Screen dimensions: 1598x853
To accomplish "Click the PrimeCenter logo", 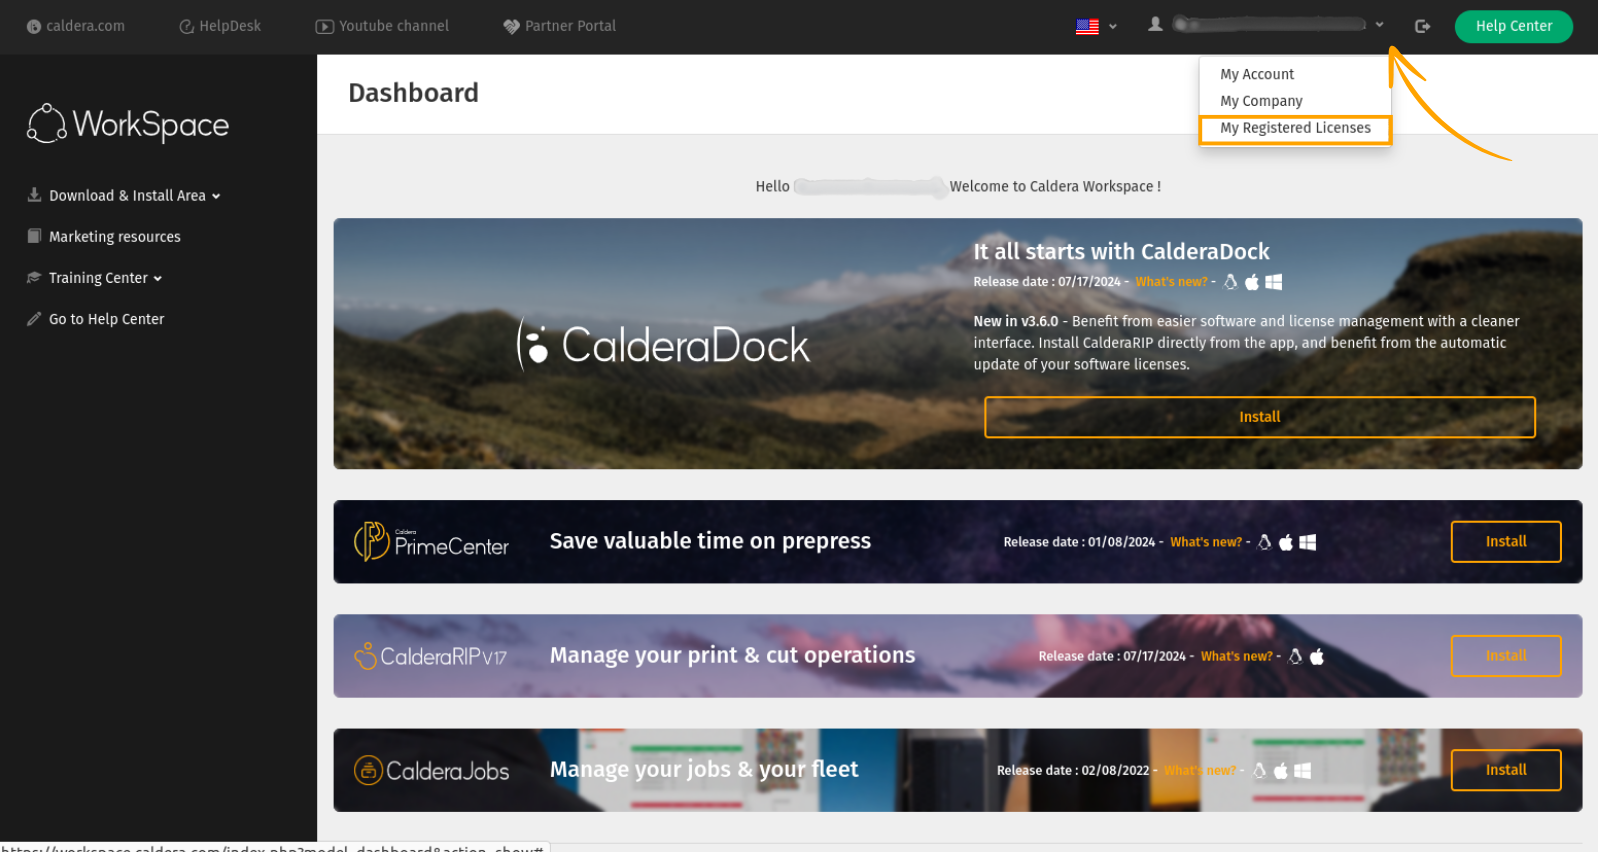I will point(431,541).
